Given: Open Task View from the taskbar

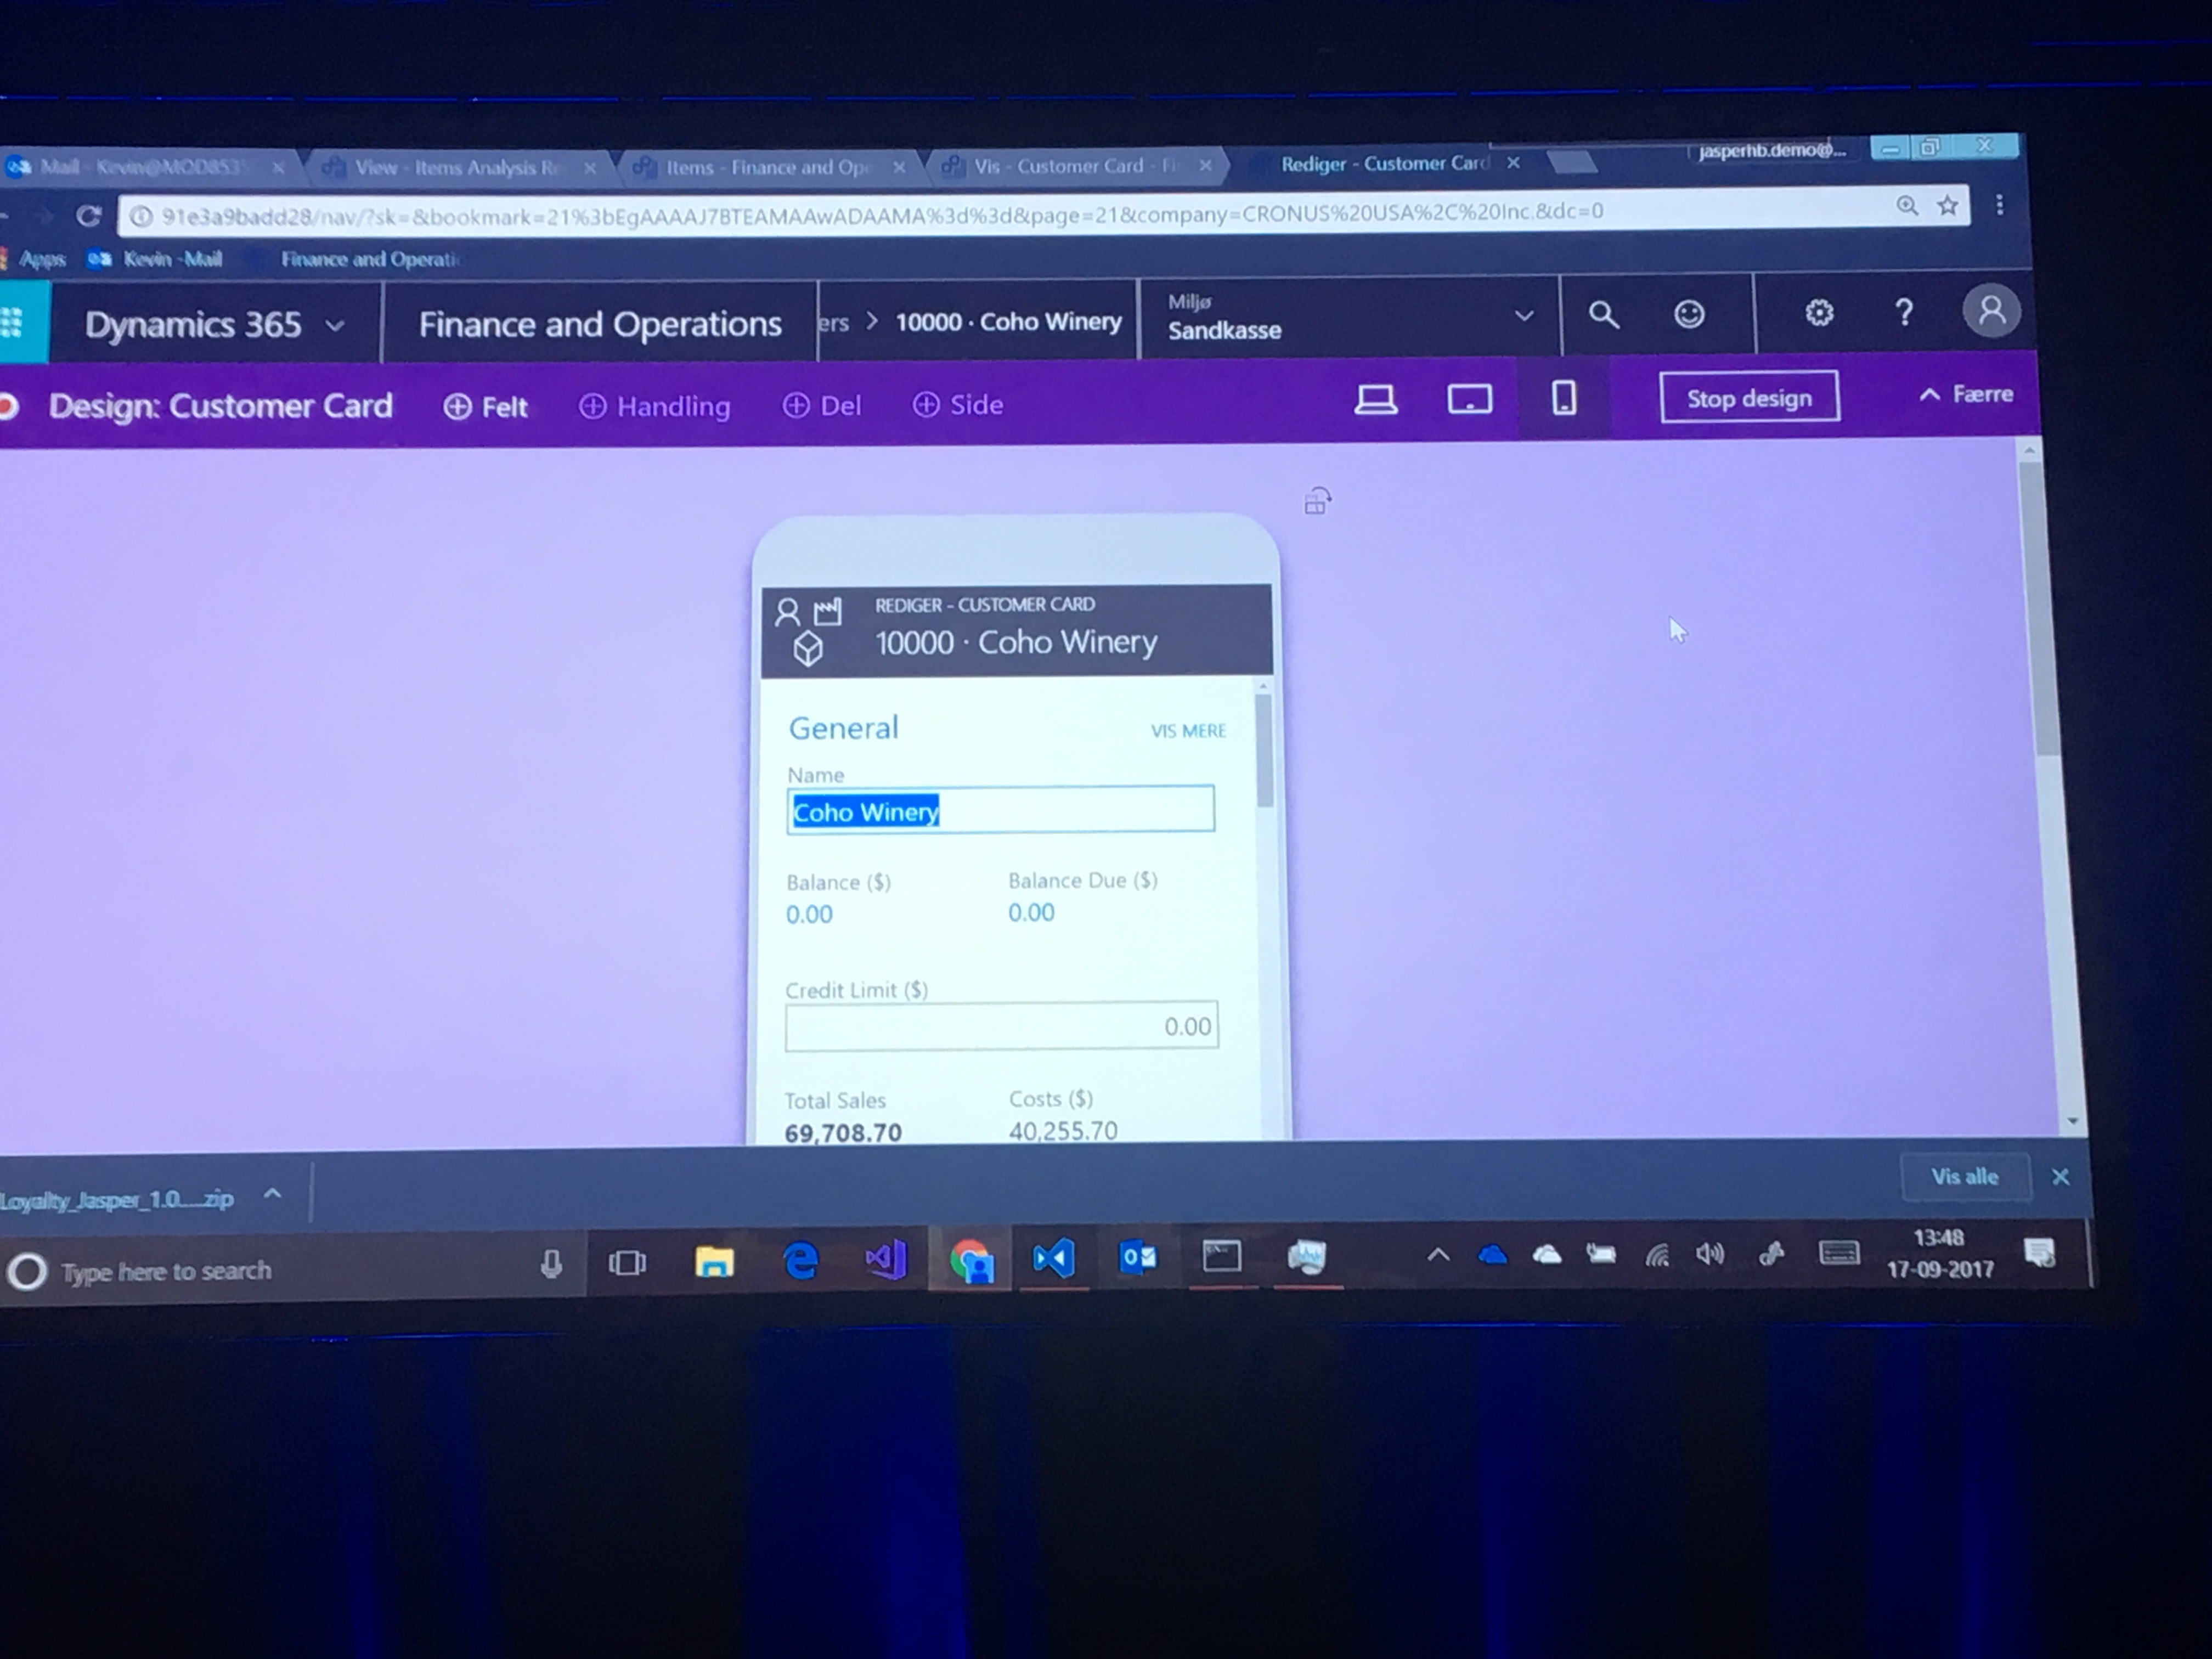Looking at the screenshot, I should pos(627,1264).
